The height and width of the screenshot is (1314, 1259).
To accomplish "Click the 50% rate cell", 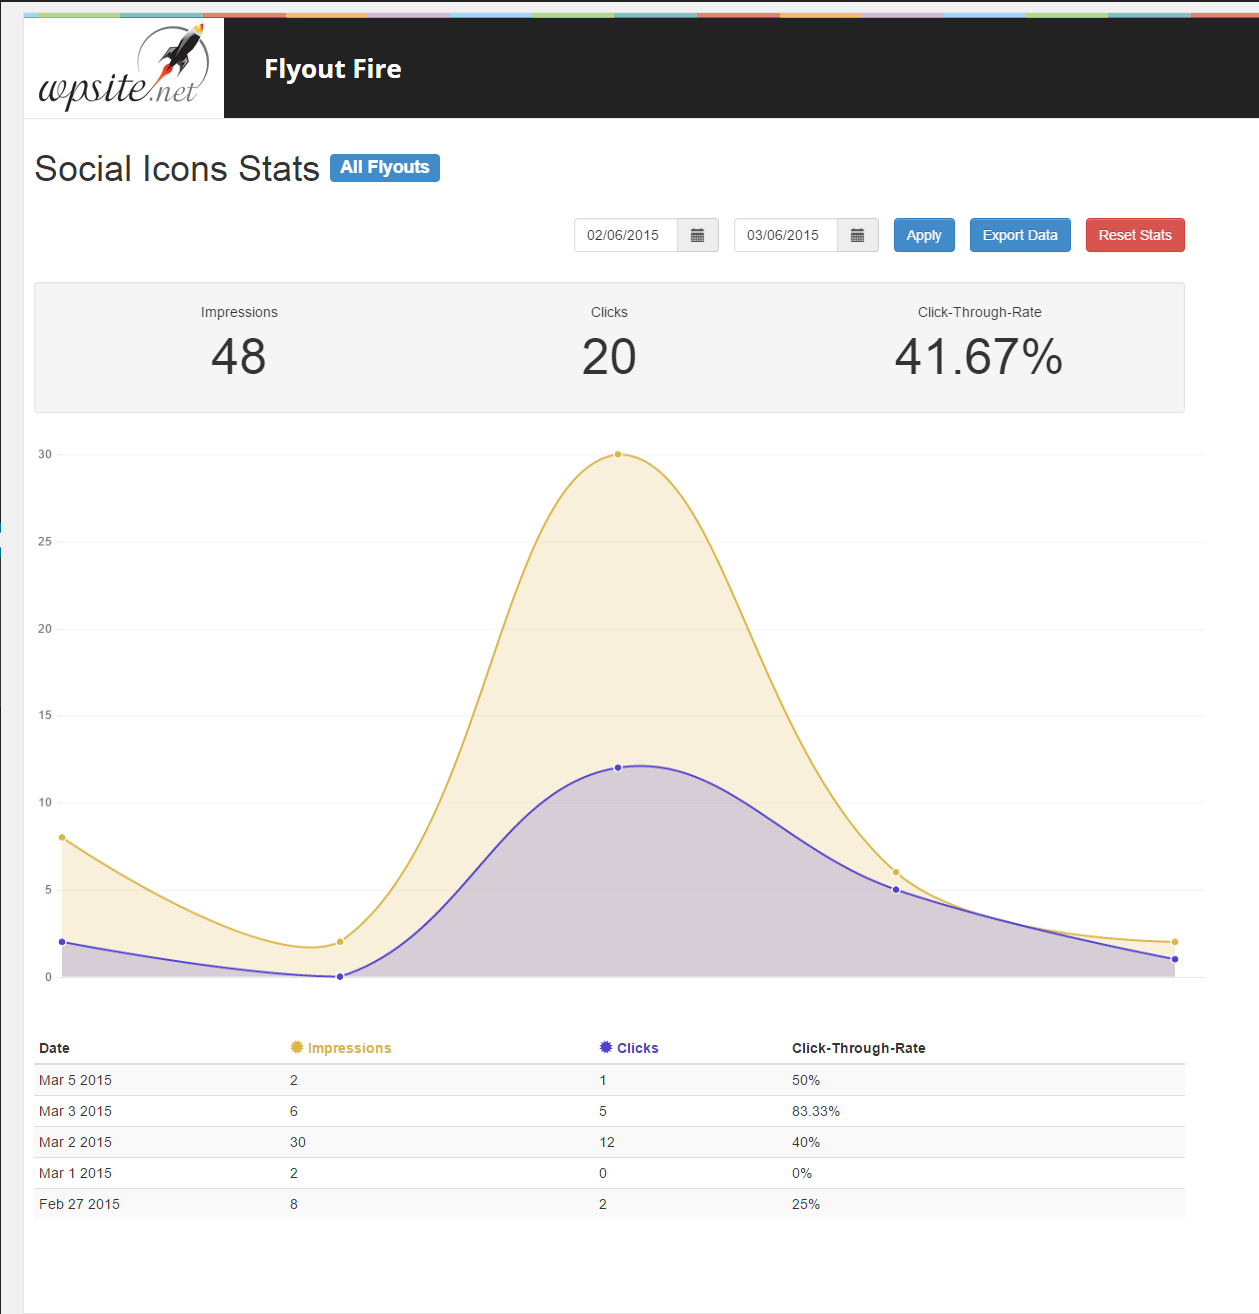I will click(806, 1080).
